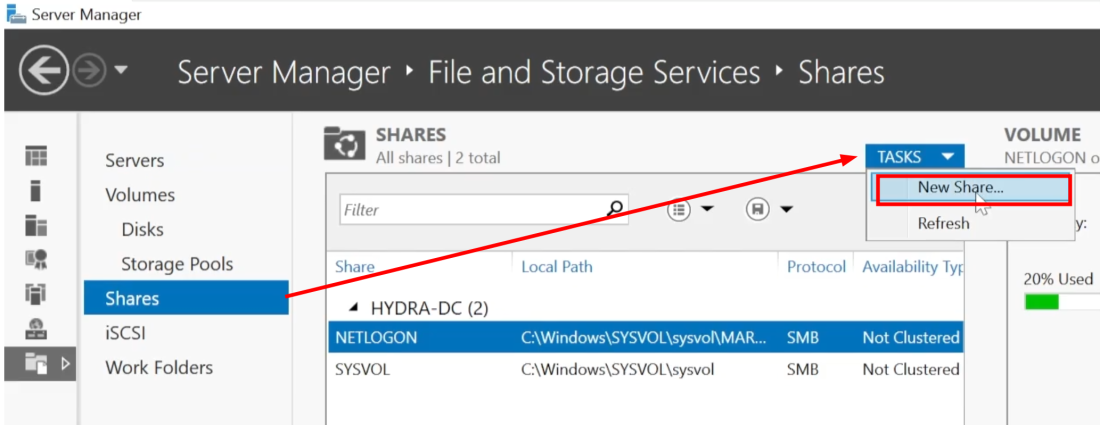The height and width of the screenshot is (425, 1100).
Task: Open the navigation history dropdown arrow
Action: [121, 71]
